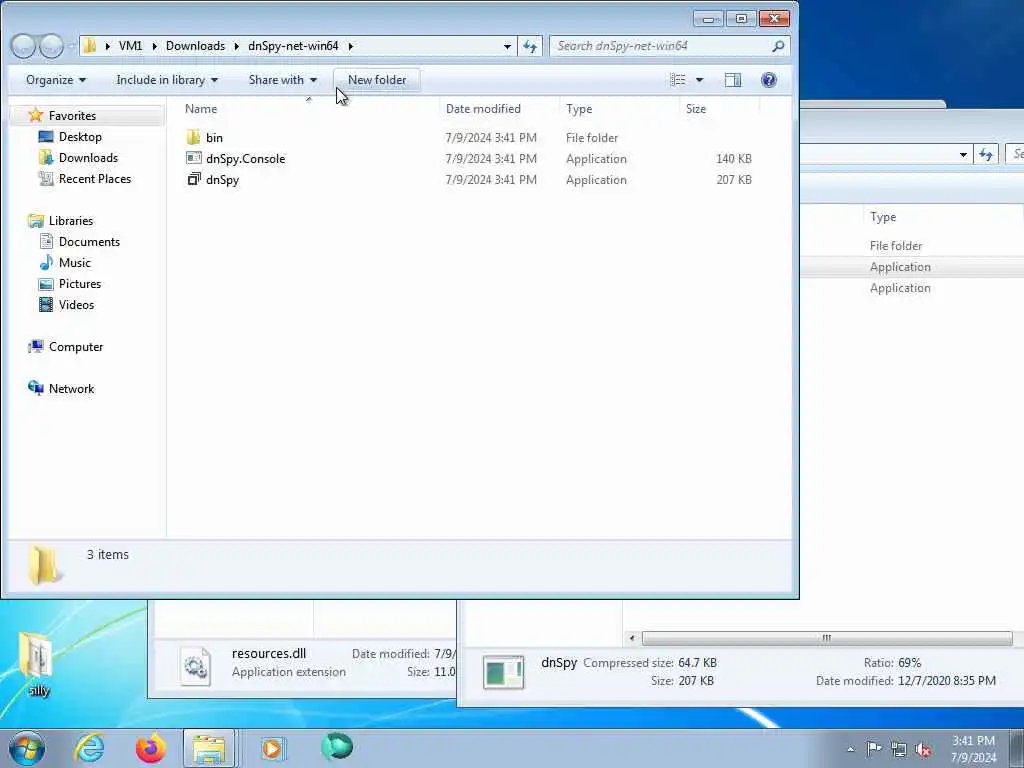Click the search magnifier icon
The width and height of the screenshot is (1024, 768).
coord(778,46)
